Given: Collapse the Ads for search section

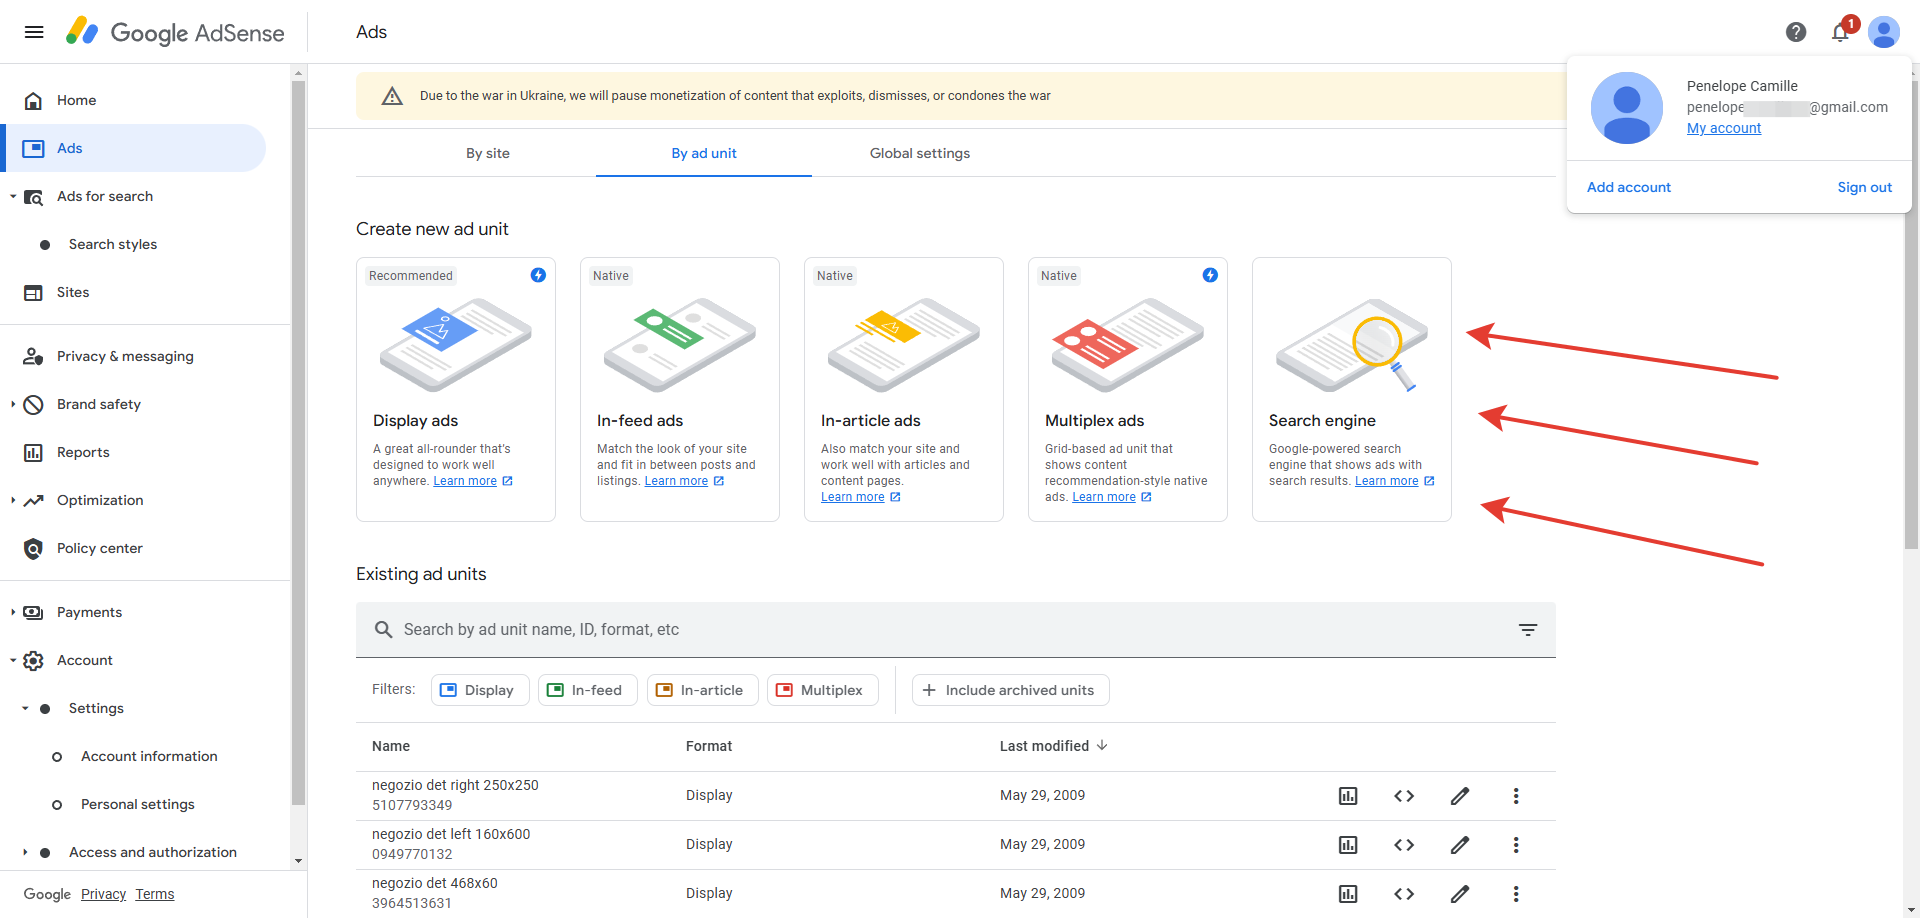Looking at the screenshot, I should click(x=13, y=196).
